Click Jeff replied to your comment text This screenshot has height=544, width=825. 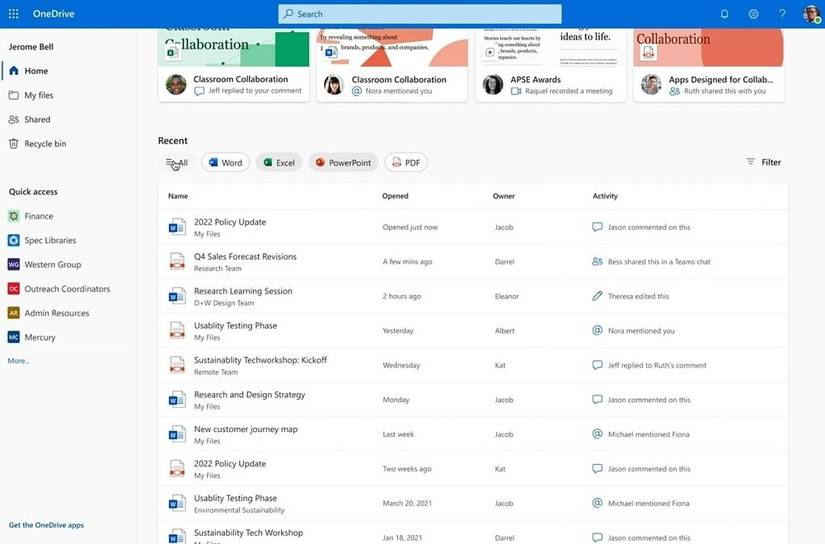255,90
